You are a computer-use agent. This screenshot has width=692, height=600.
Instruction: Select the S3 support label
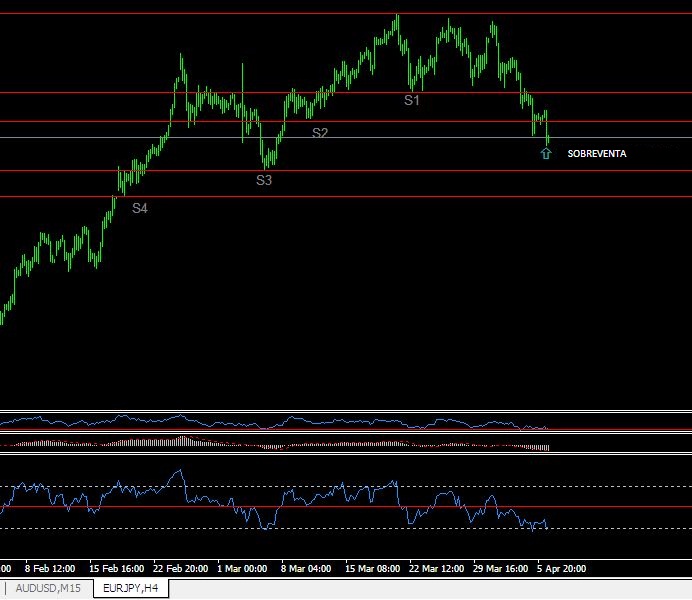coord(264,180)
